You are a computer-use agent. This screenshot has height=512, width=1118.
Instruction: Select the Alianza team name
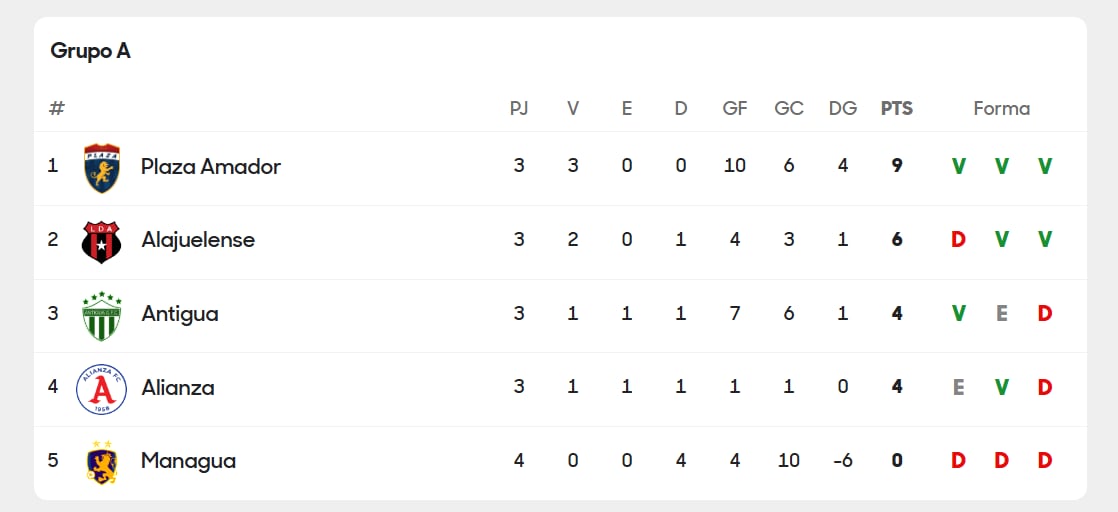[x=177, y=388]
